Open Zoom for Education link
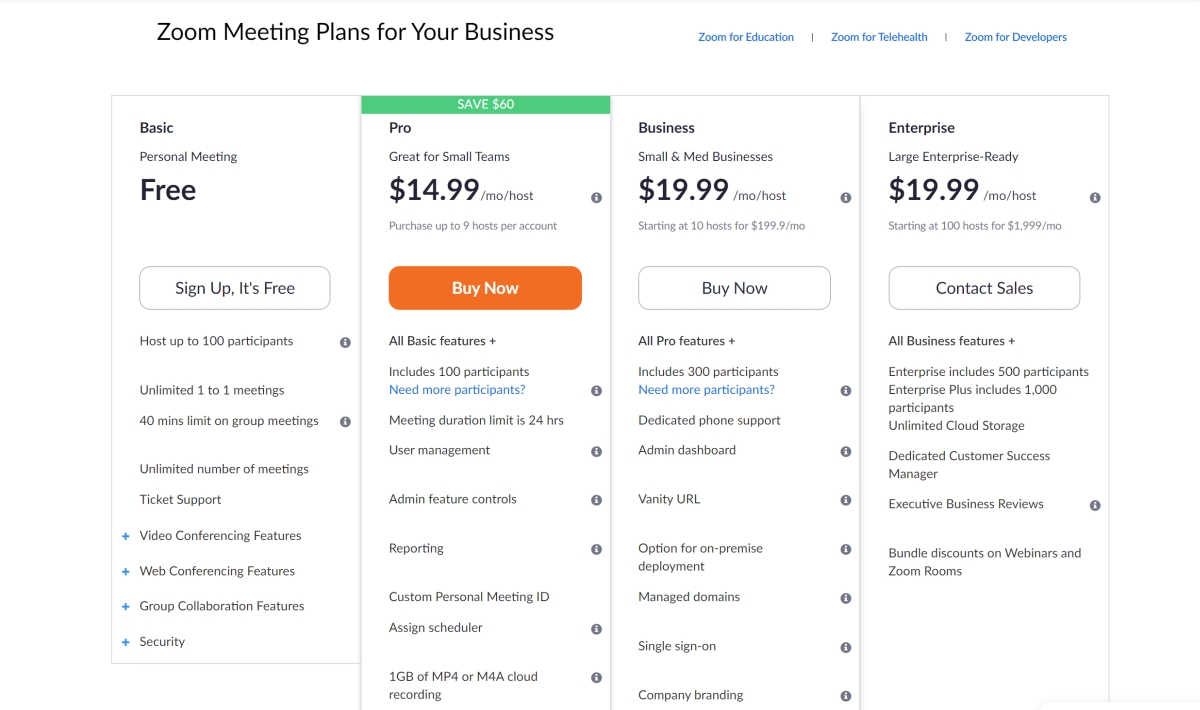The image size is (1200, 710). 746,37
